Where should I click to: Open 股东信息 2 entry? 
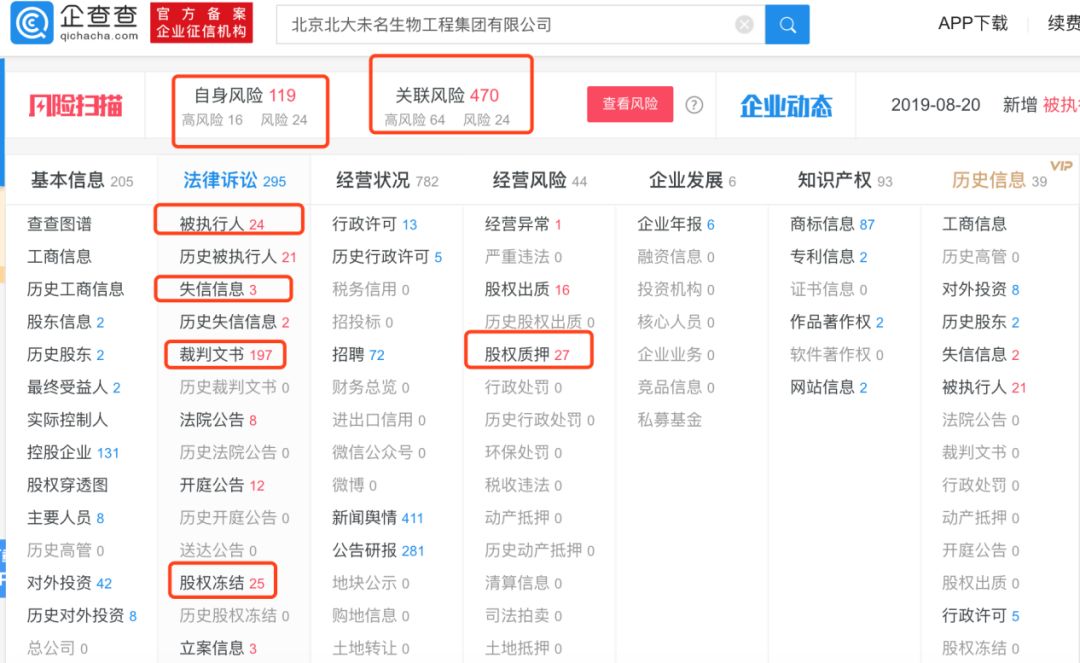coord(65,322)
